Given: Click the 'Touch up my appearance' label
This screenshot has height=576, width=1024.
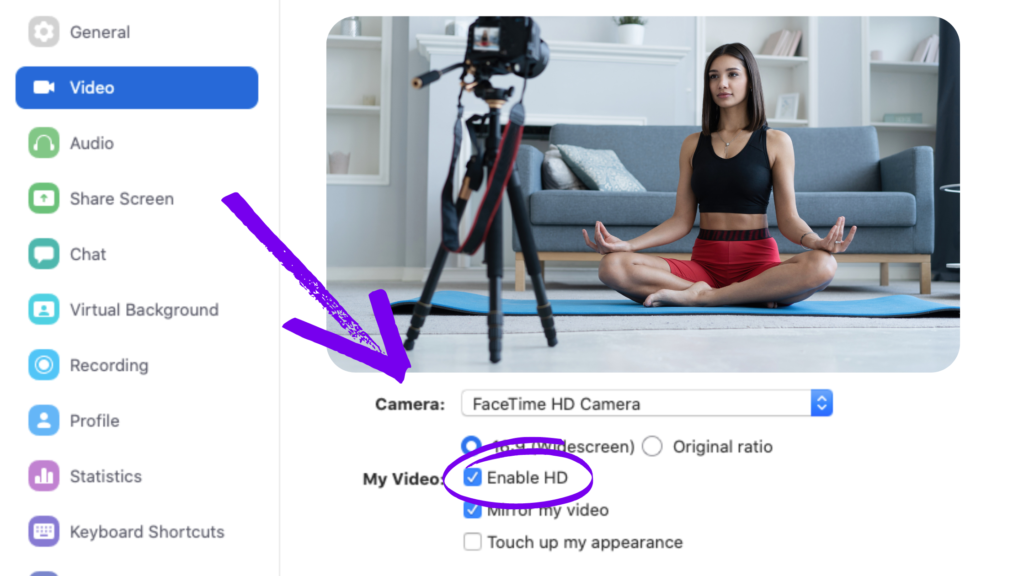Looking at the screenshot, I should click(x=584, y=543).
